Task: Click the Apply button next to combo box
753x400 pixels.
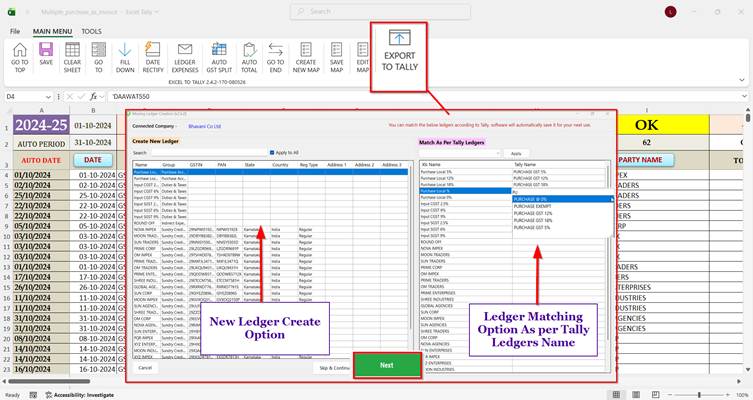Action: [x=516, y=153]
